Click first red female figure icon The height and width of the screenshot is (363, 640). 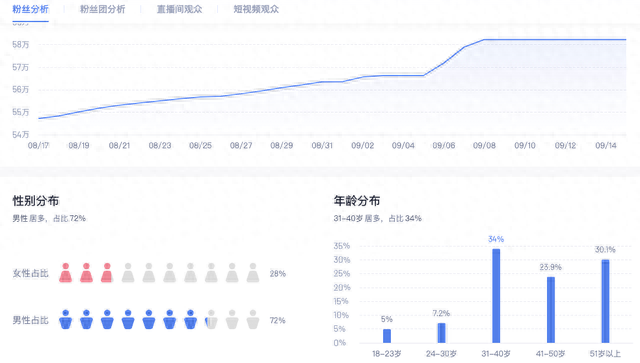pyautogui.click(x=65, y=273)
